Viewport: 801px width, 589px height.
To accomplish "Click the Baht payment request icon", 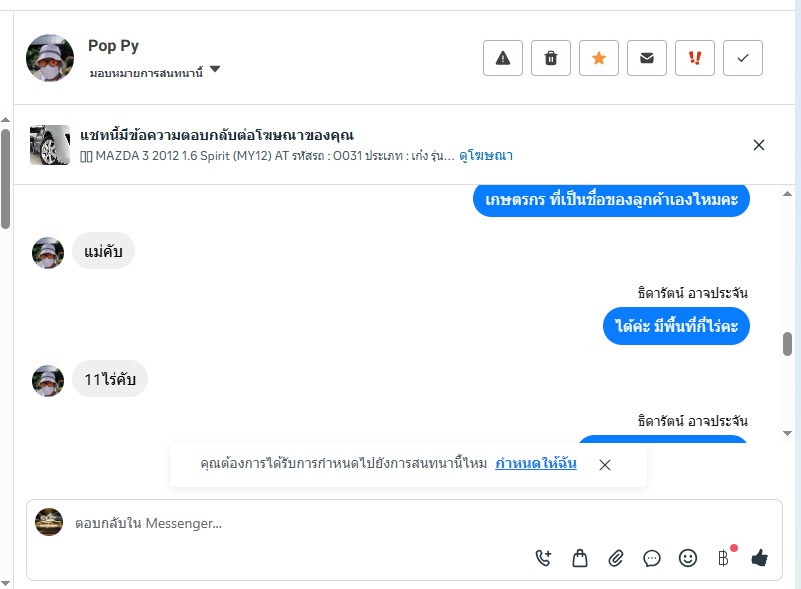I will tap(723, 558).
